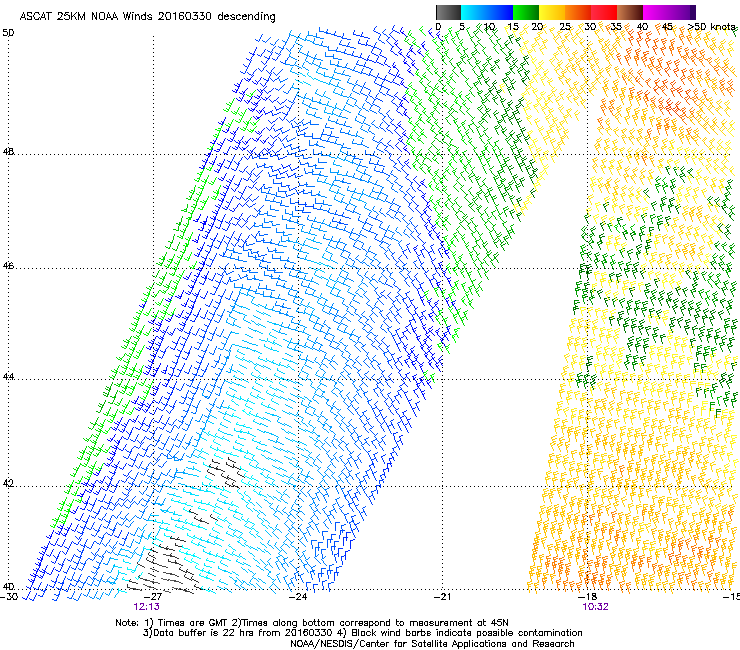Click the gray 0-5 knots color segment
Viewport: 740px width, 650px height.
(x=448, y=12)
